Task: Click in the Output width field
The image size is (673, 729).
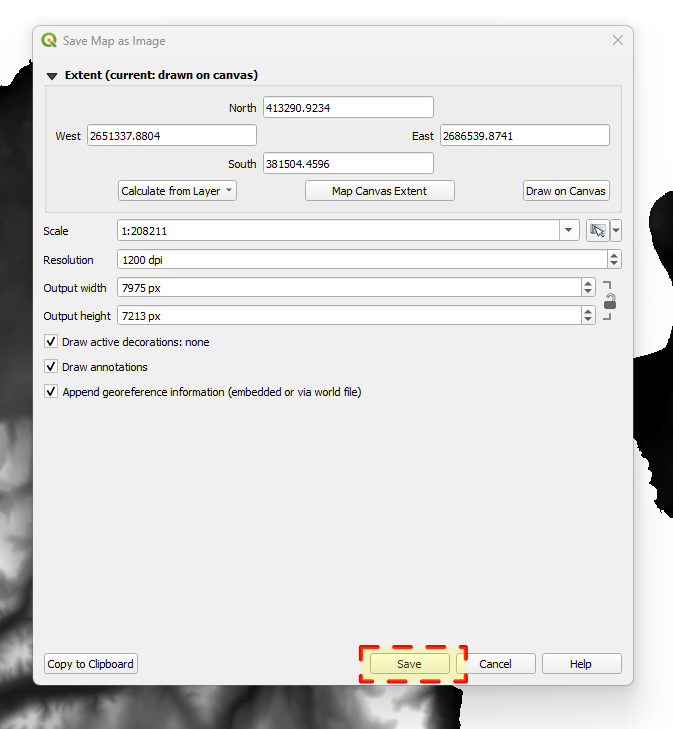Action: [349, 287]
